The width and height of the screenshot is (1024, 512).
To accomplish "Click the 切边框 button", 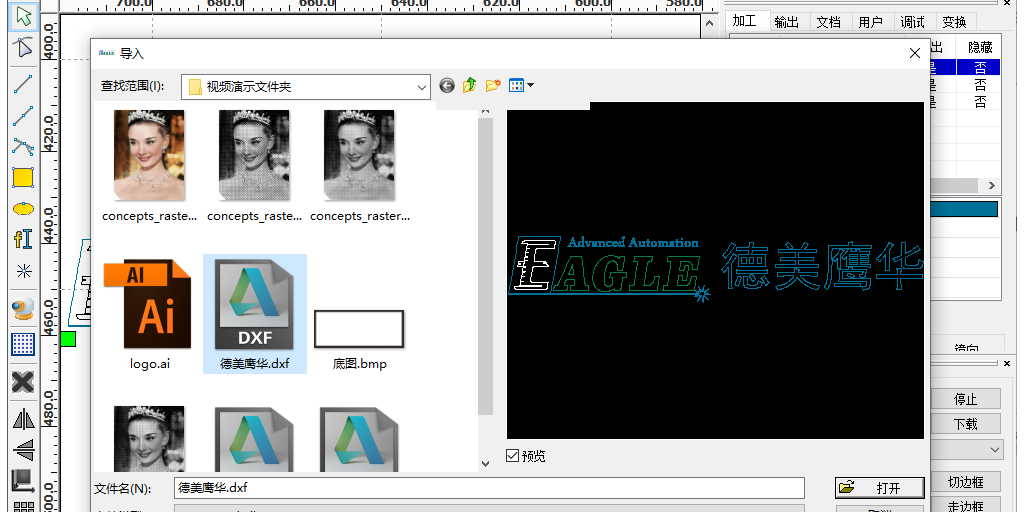I will tap(965, 482).
